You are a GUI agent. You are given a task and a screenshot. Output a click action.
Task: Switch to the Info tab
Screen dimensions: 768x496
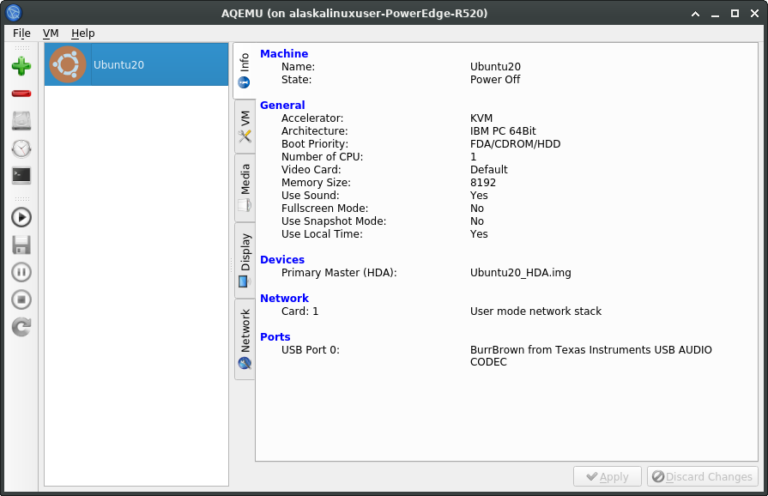[244, 70]
